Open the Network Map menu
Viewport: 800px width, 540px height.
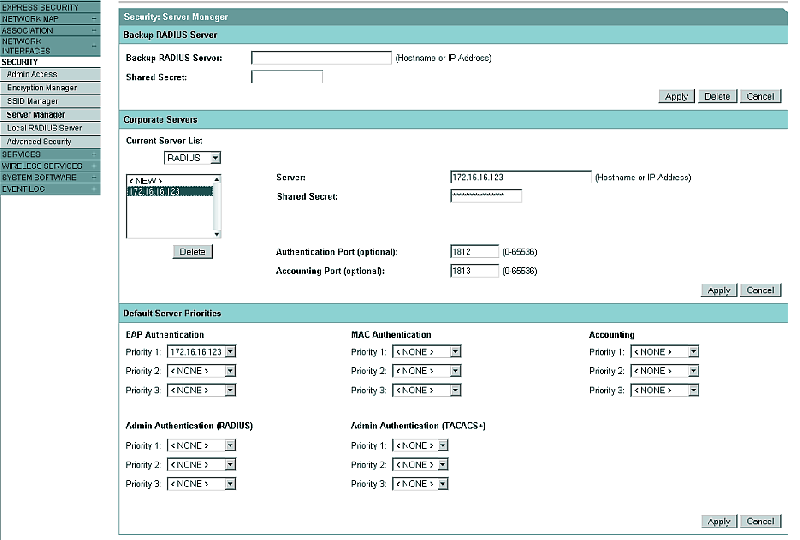(x=50, y=19)
